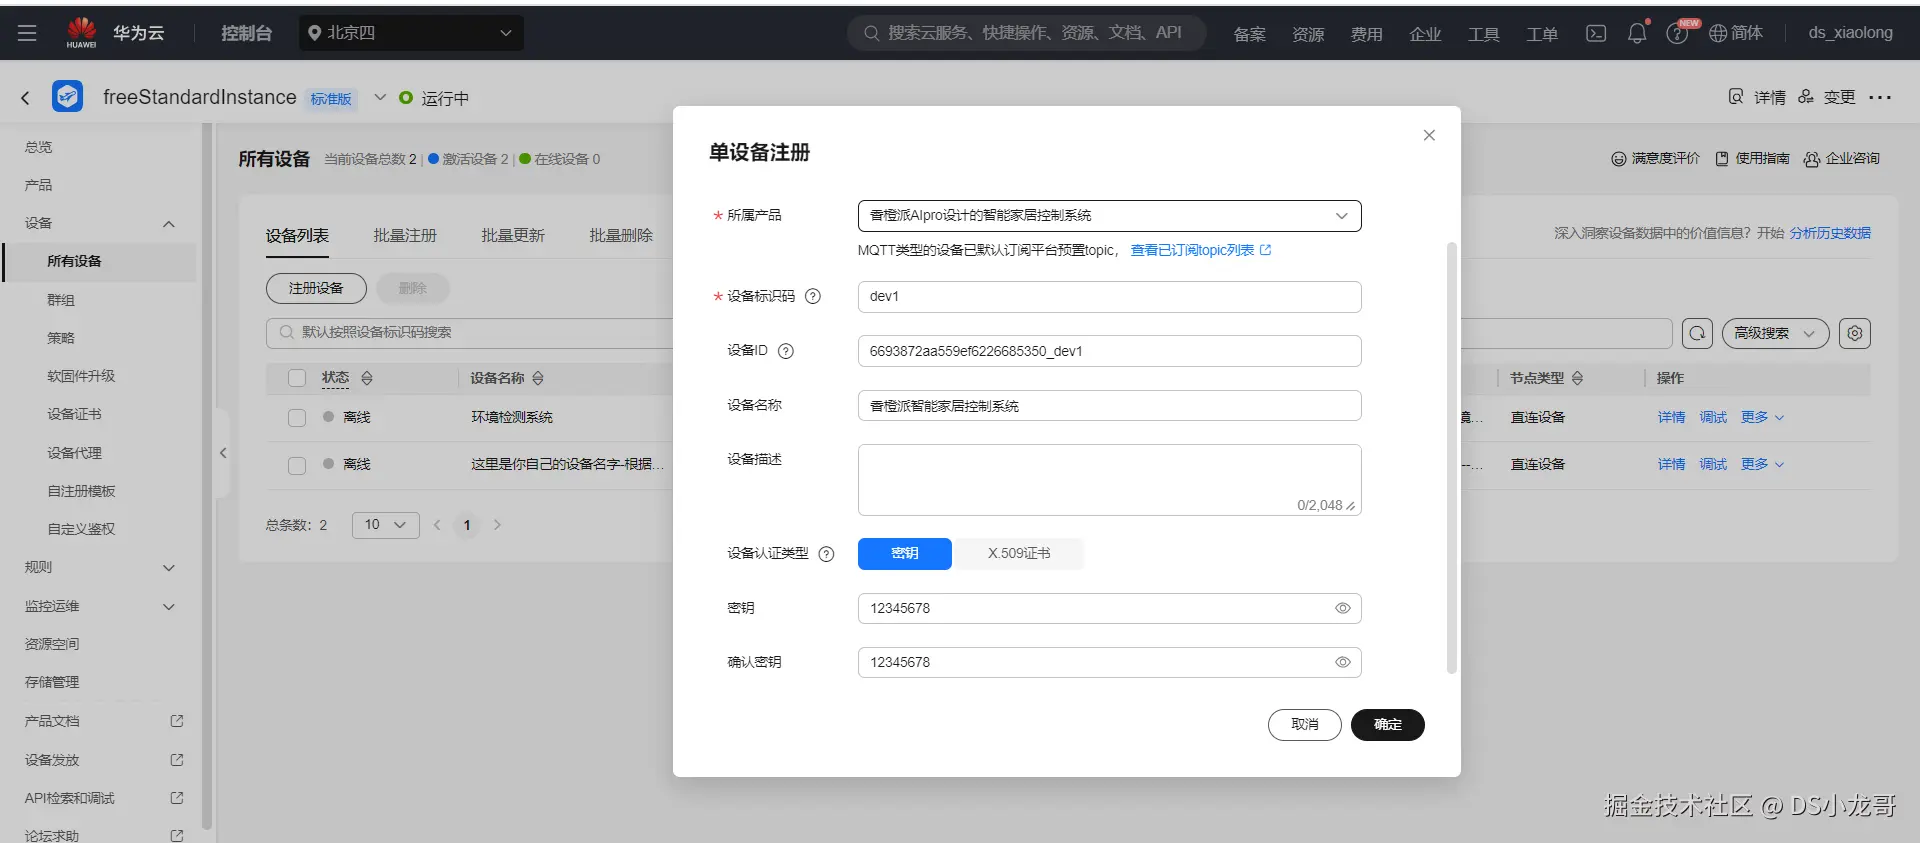Show help for device ID field

point(786,351)
